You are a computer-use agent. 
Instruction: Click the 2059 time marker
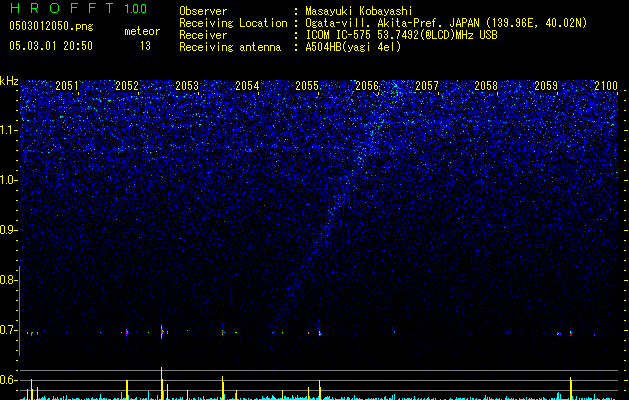pos(546,86)
